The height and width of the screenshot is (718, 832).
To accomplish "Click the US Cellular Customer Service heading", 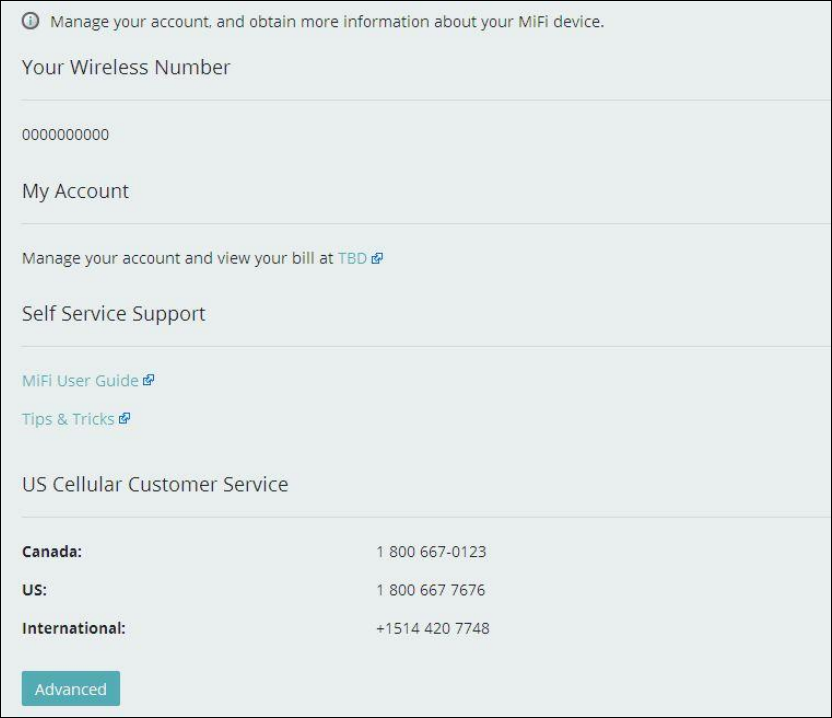I will [x=155, y=484].
